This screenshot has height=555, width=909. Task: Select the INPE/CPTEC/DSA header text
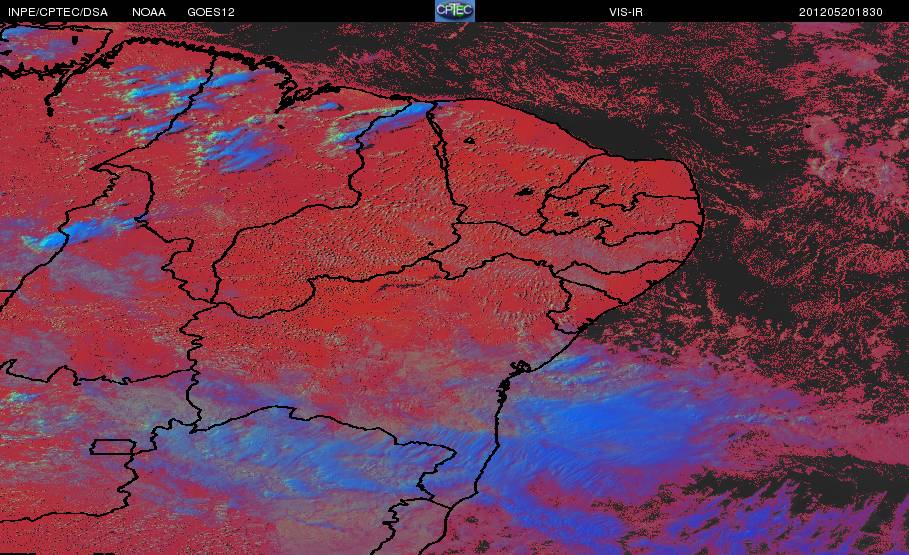click(58, 12)
